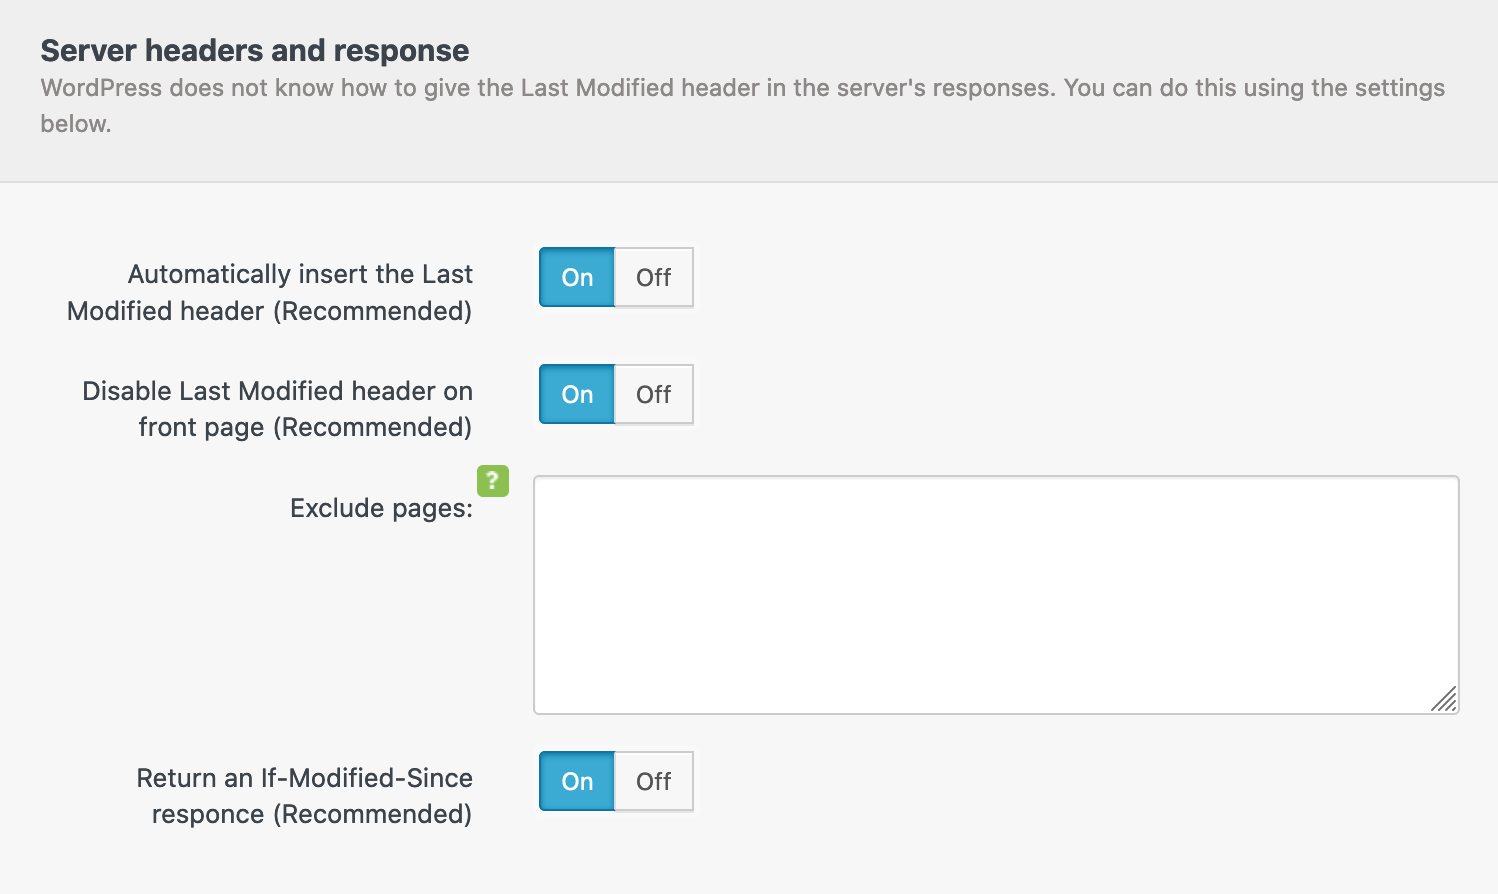Viewport: 1498px width, 894px height.
Task: Click the Exclude pages label
Action: point(381,508)
